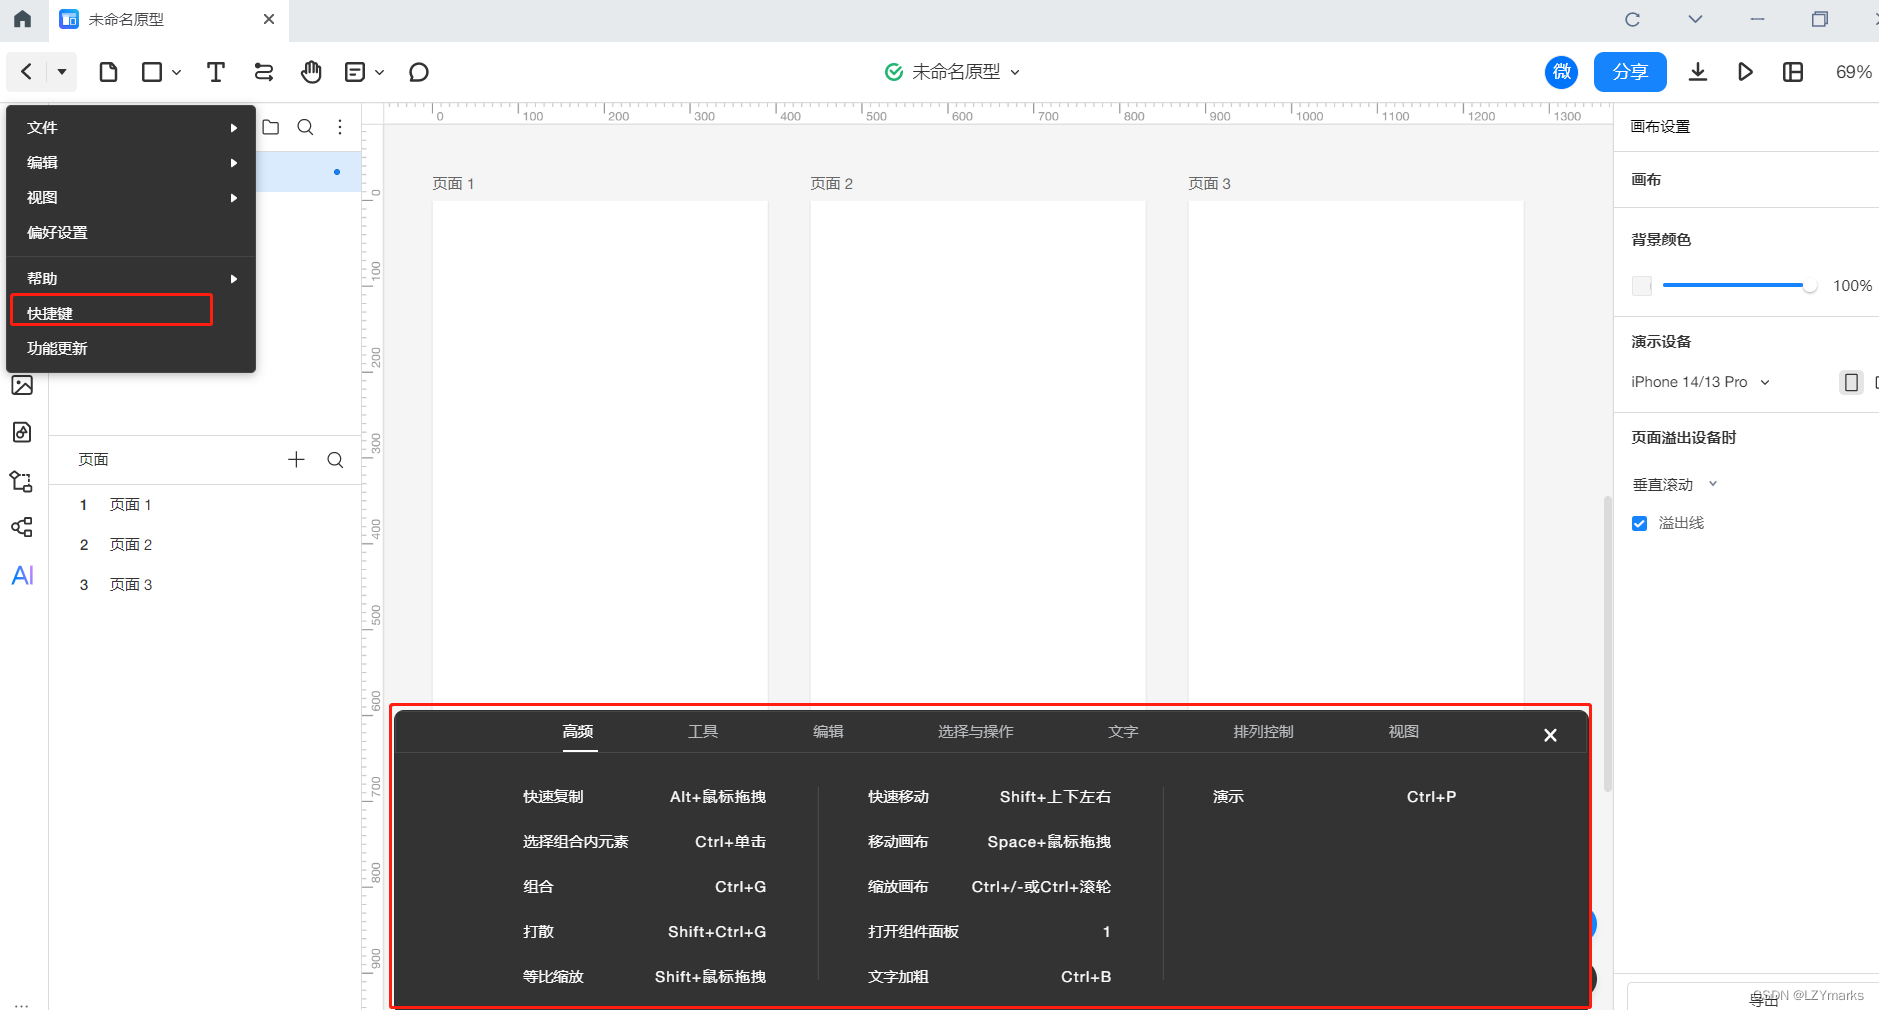Toggle the 溢出线 checkbox
1879x1010 pixels.
click(x=1639, y=523)
